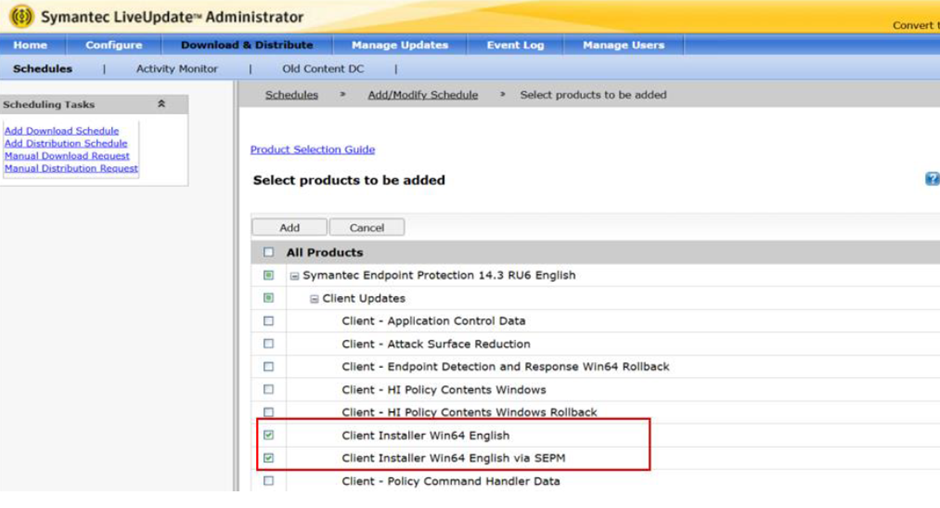Collapse the Client Updates tree node
This screenshot has height=508, width=940.
(314, 299)
